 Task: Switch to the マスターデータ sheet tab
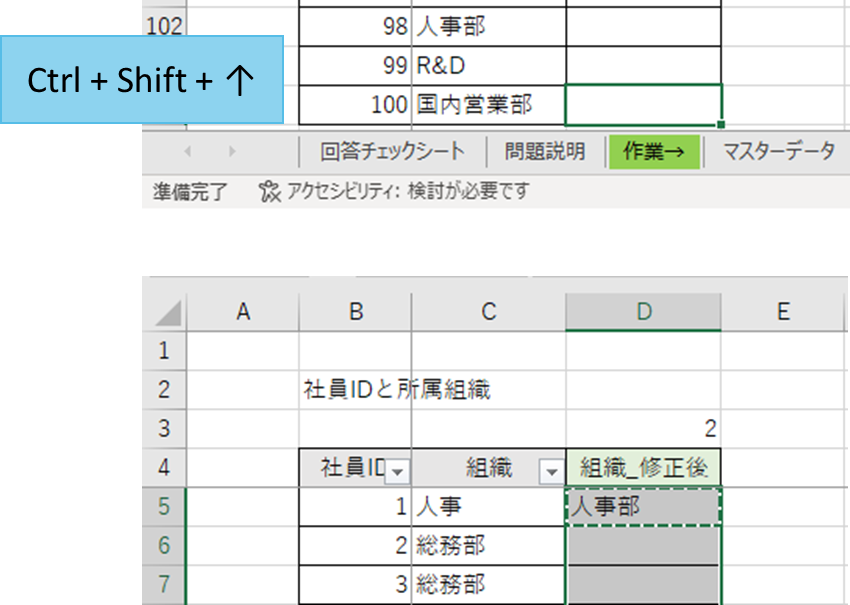[x=779, y=151]
